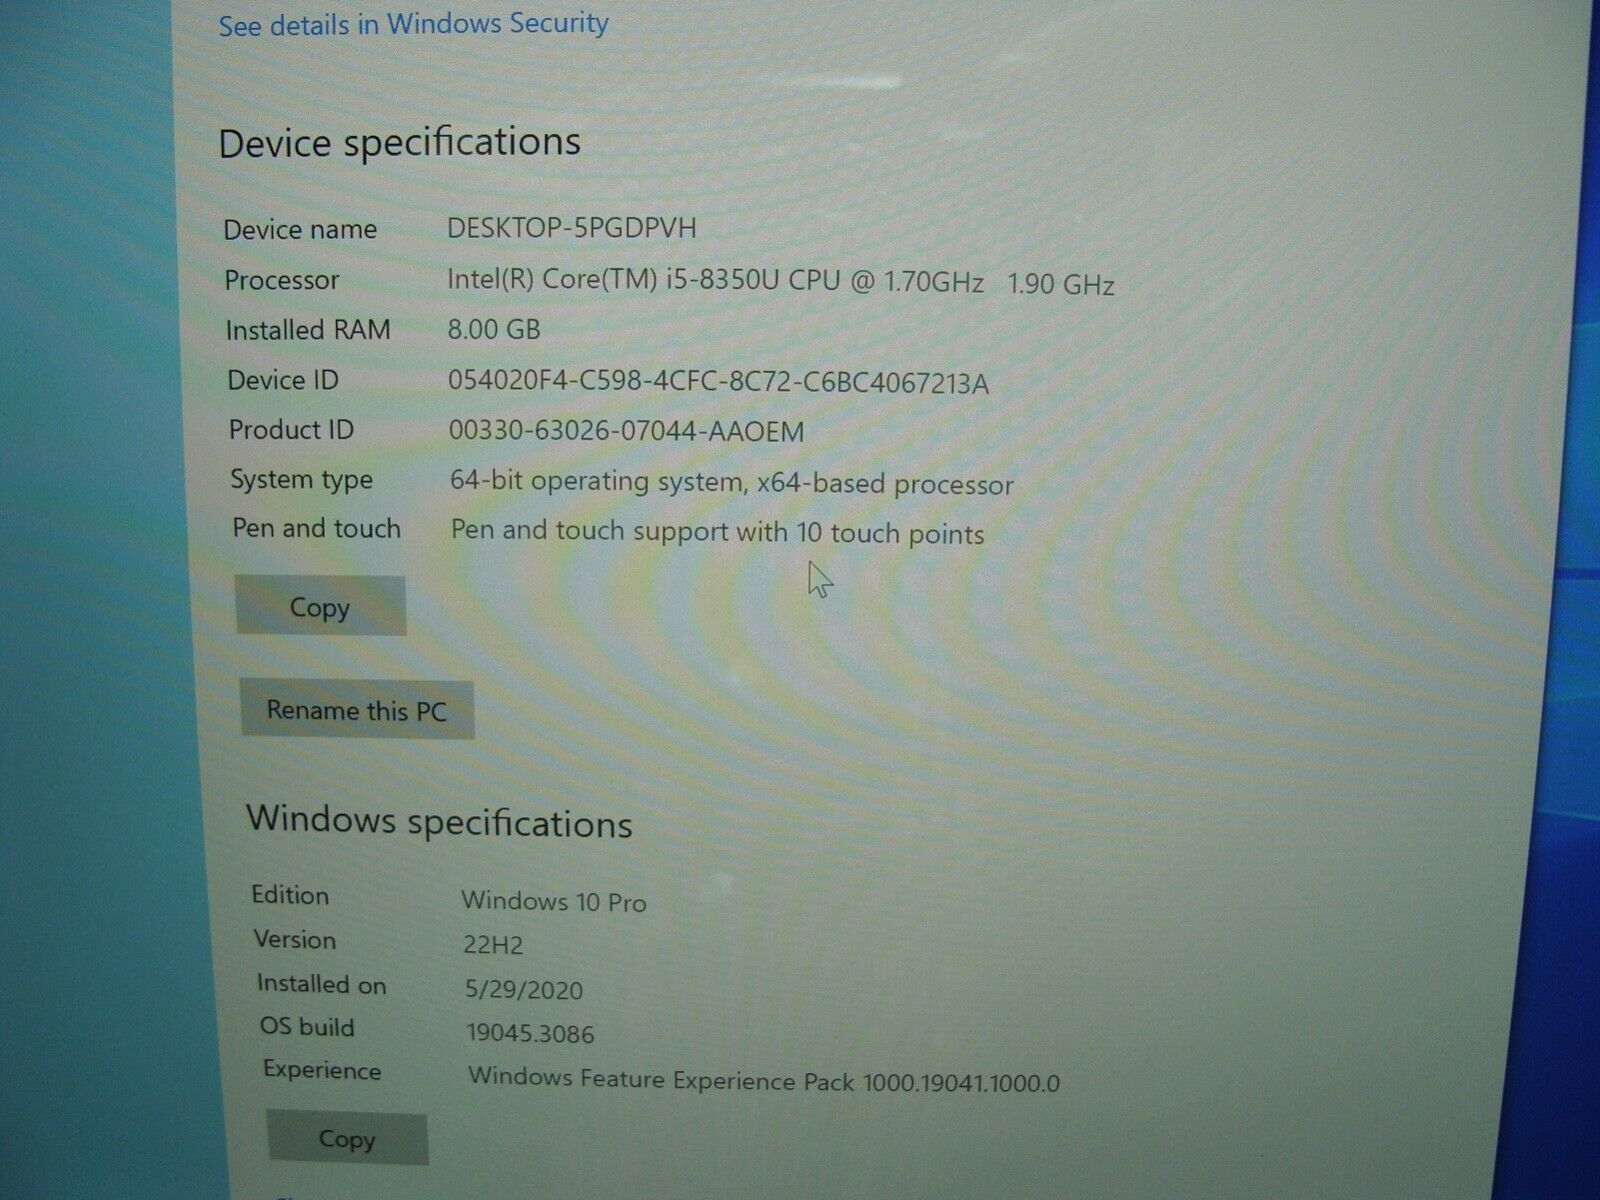This screenshot has height=1200, width=1600.
Task: Click the Device specifications heading
Action: point(399,143)
